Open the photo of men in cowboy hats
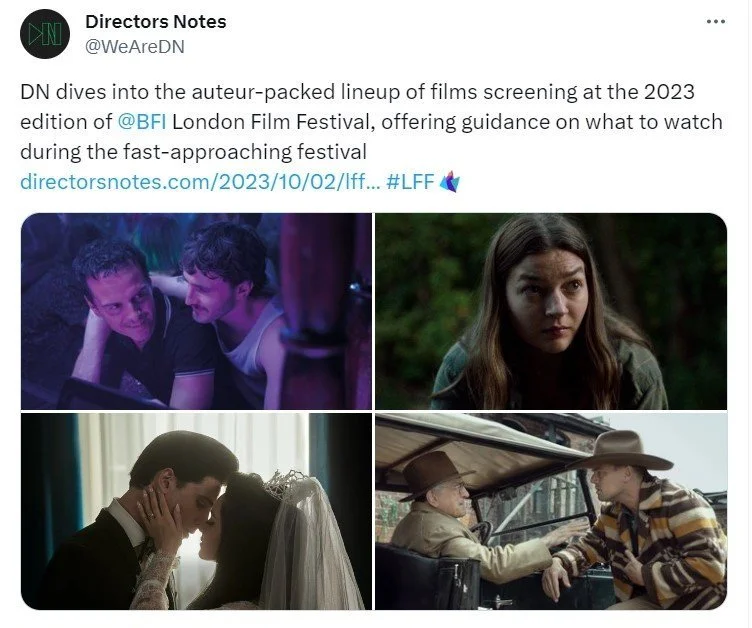Viewport: 752px width, 628px height. coord(551,511)
